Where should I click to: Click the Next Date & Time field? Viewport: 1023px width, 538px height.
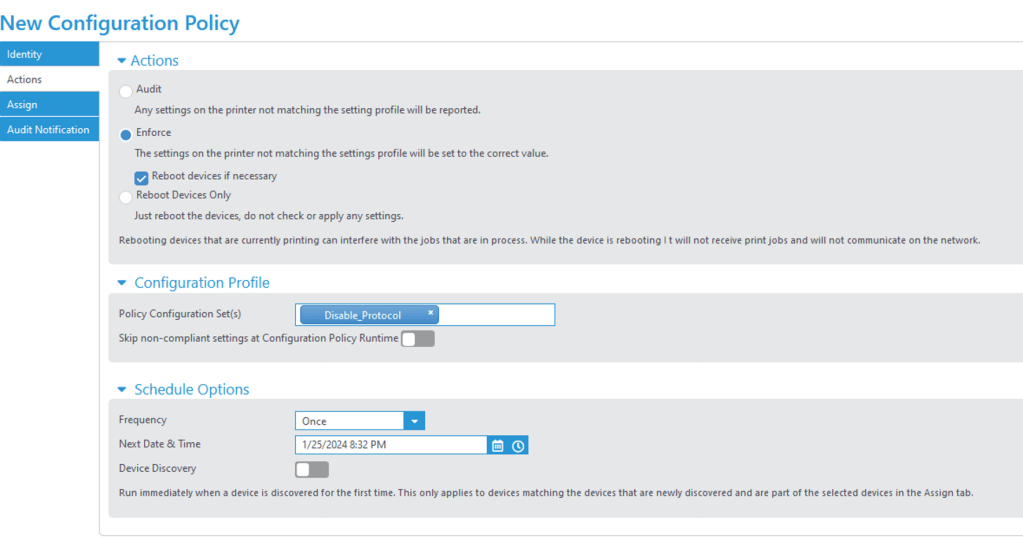[x=390, y=445]
